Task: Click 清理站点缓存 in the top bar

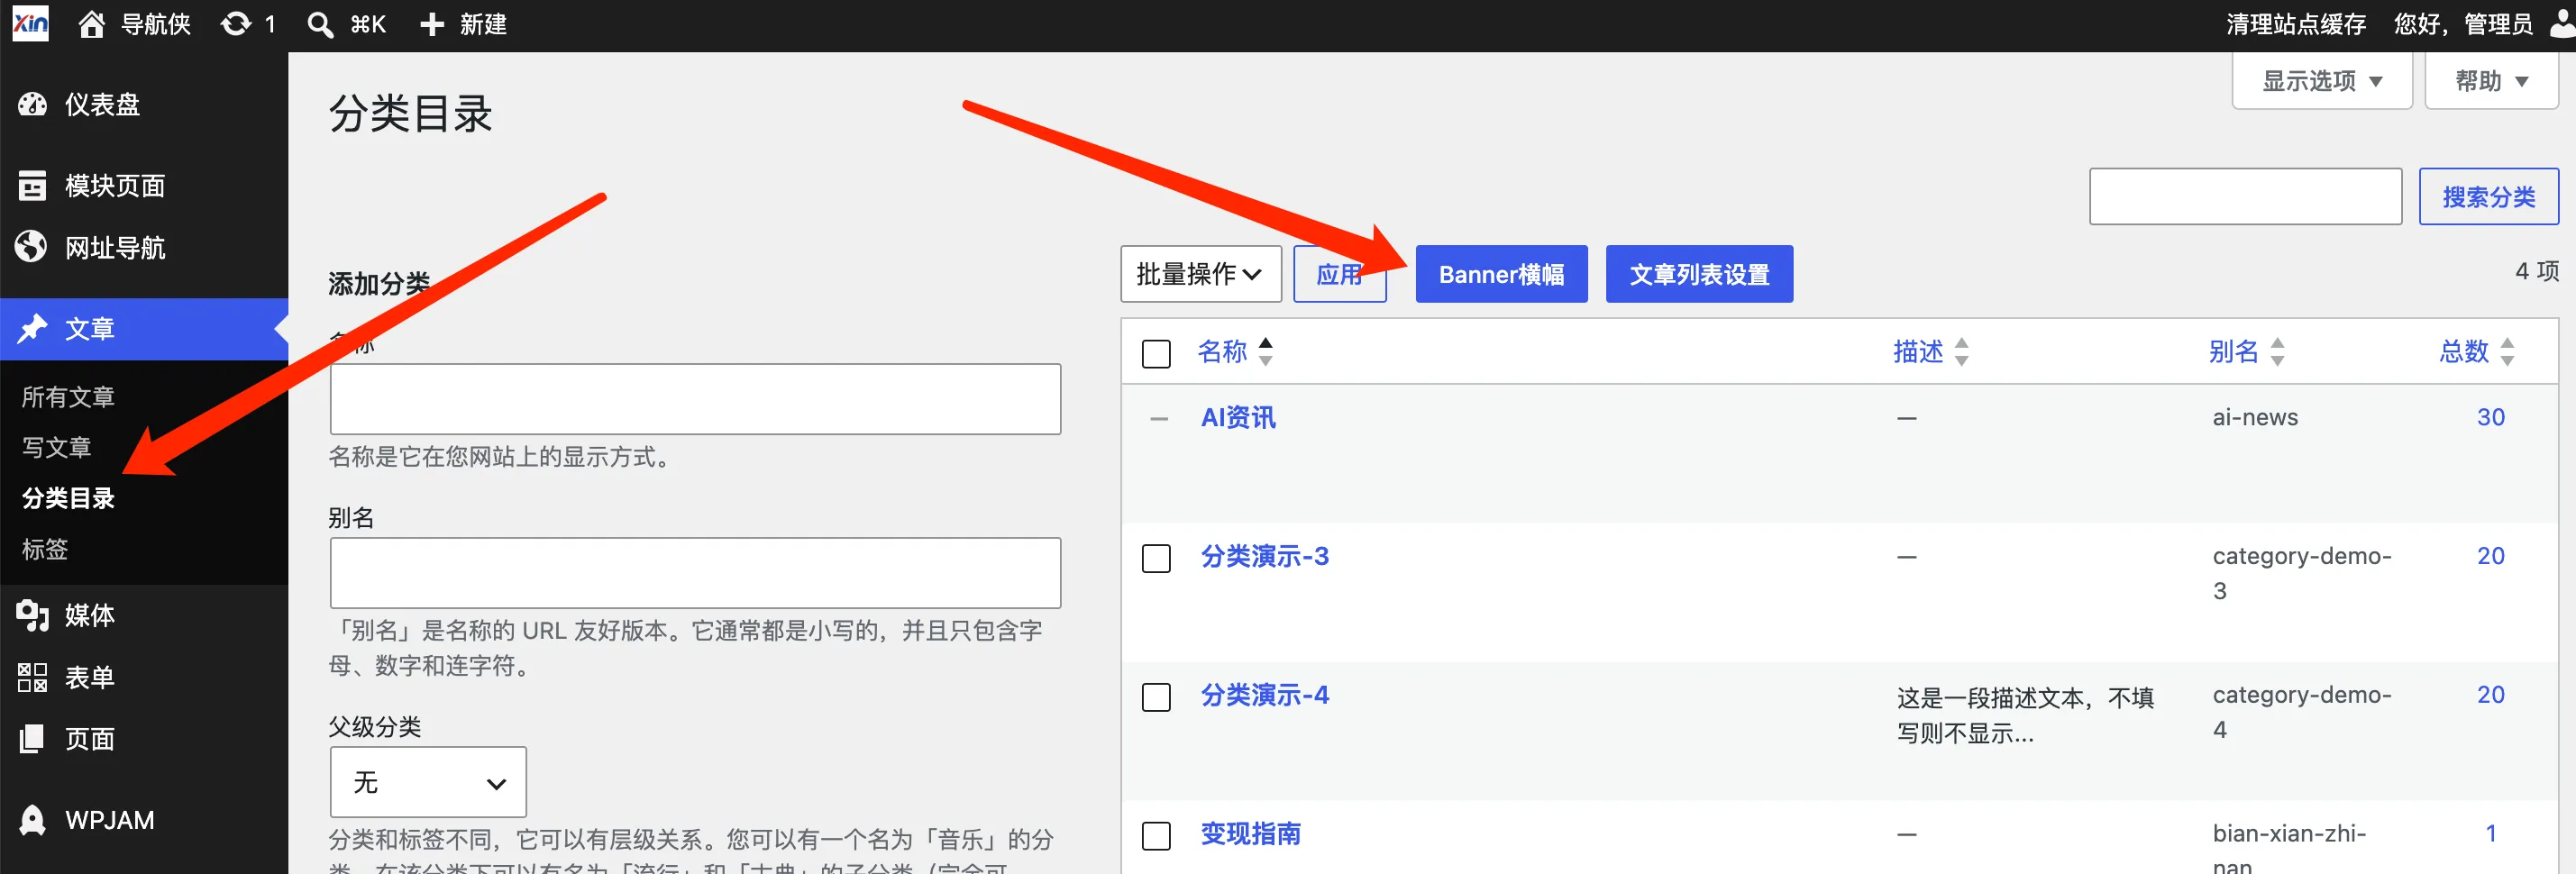Action: 2296,24
